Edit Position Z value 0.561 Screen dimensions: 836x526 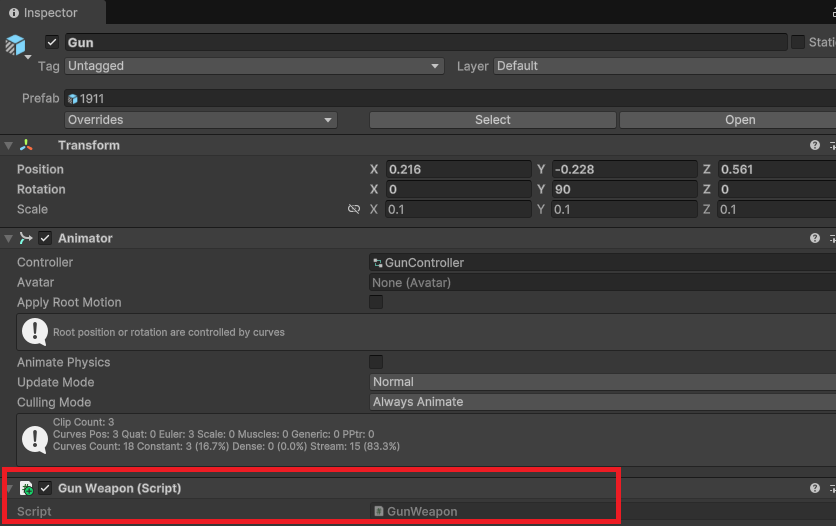pyautogui.click(x=777, y=169)
